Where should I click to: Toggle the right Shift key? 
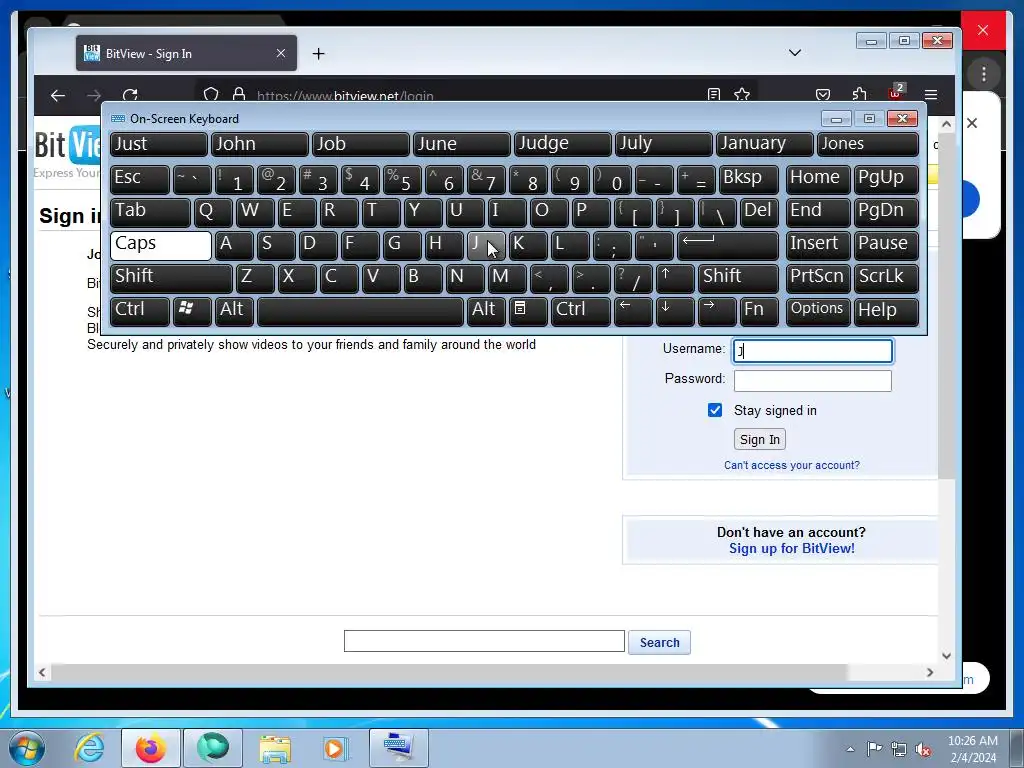pos(739,278)
